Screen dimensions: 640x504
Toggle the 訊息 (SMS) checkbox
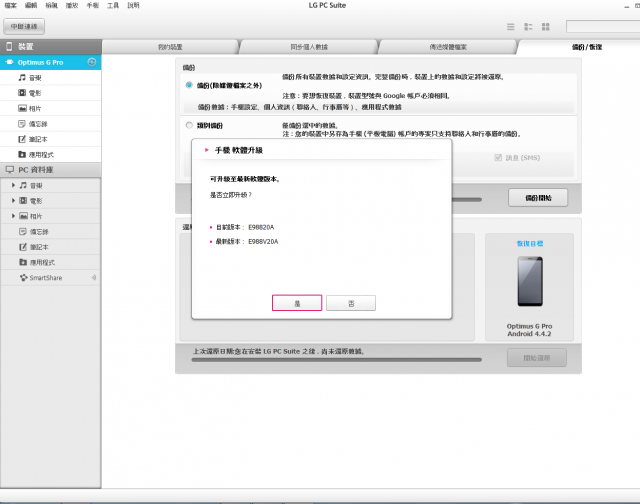tap(498, 158)
